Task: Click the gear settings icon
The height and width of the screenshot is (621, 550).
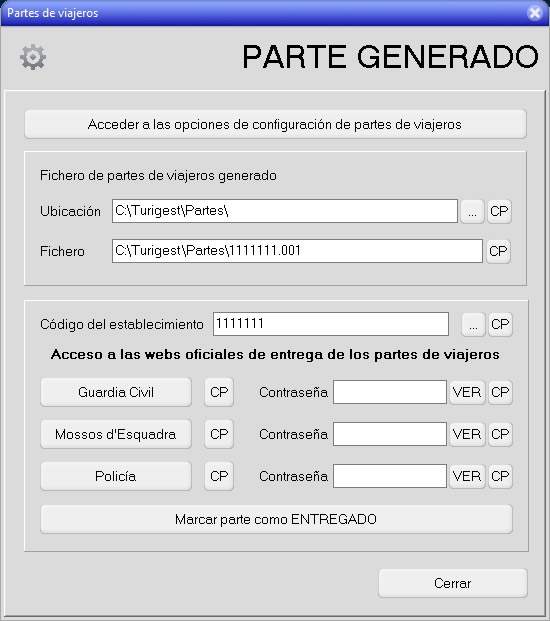Action: (x=33, y=57)
